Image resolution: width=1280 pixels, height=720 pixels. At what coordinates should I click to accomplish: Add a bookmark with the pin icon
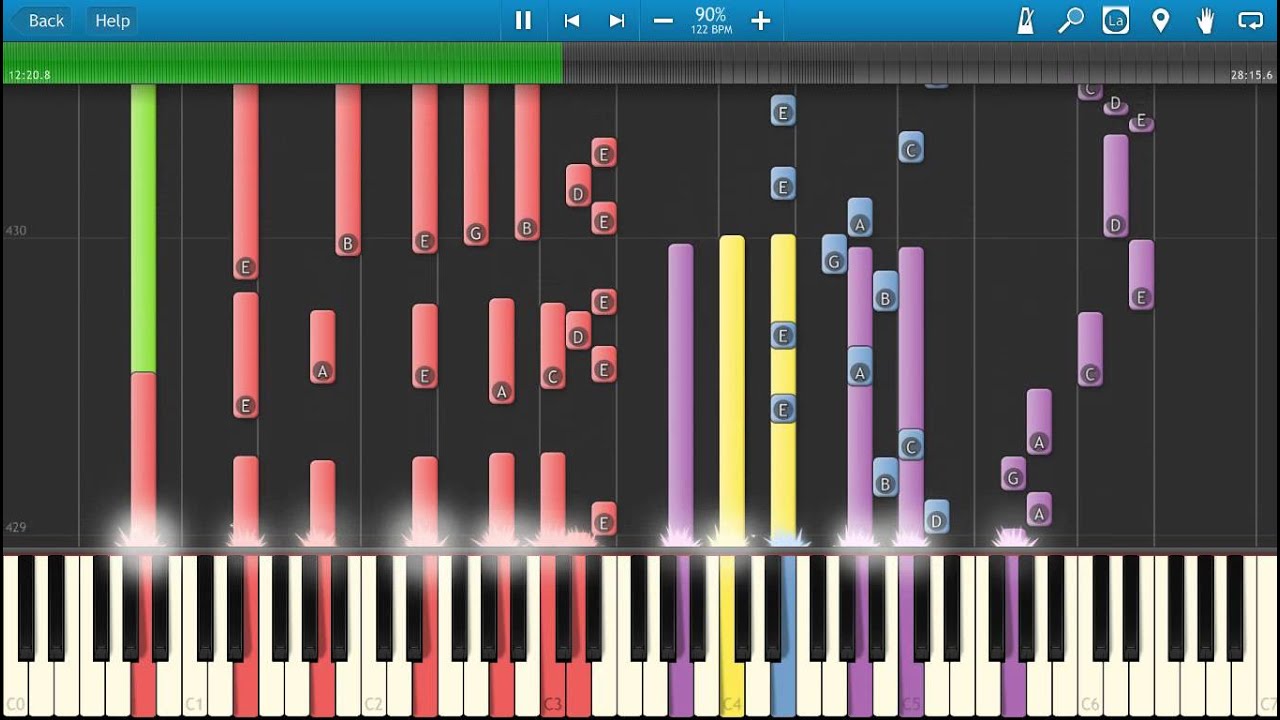(x=1161, y=20)
